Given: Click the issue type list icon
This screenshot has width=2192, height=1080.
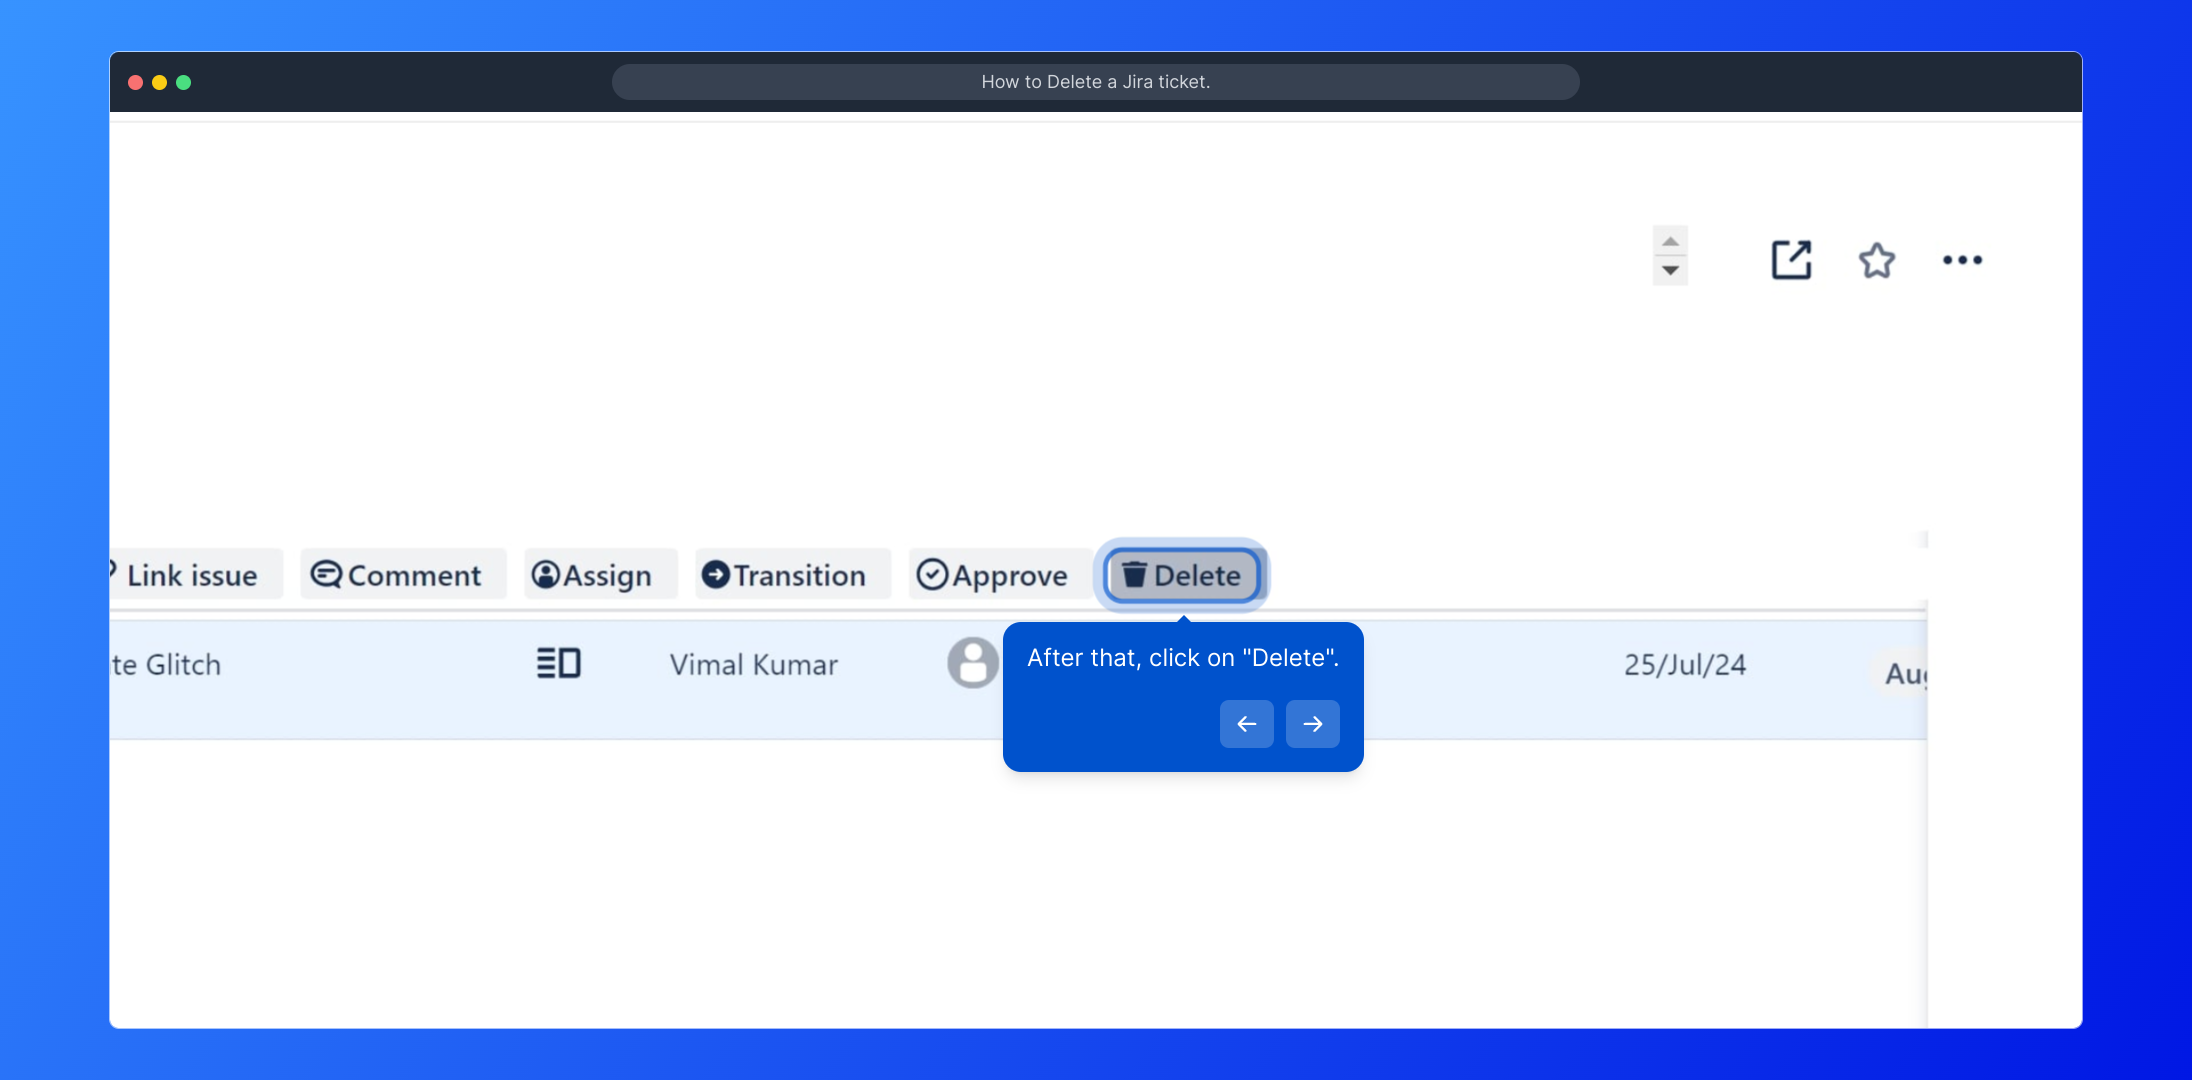Looking at the screenshot, I should (559, 663).
